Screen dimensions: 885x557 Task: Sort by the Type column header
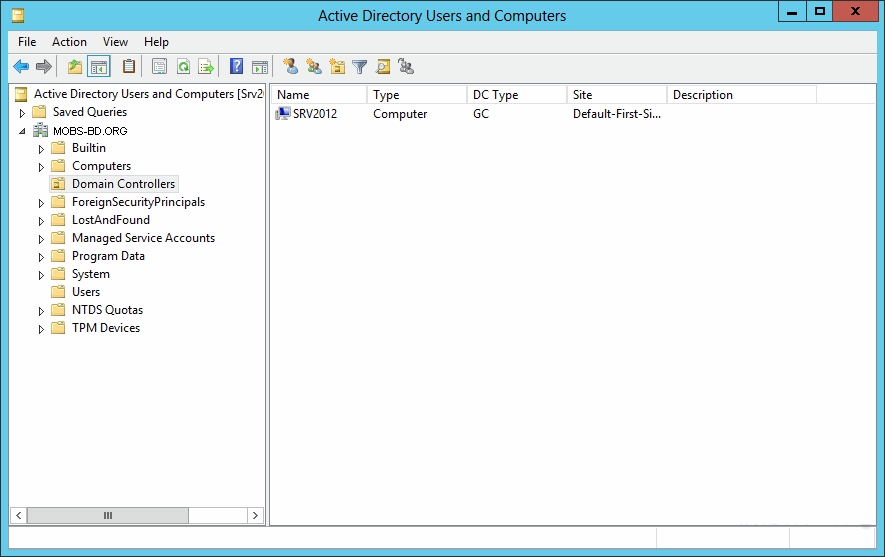pos(417,95)
